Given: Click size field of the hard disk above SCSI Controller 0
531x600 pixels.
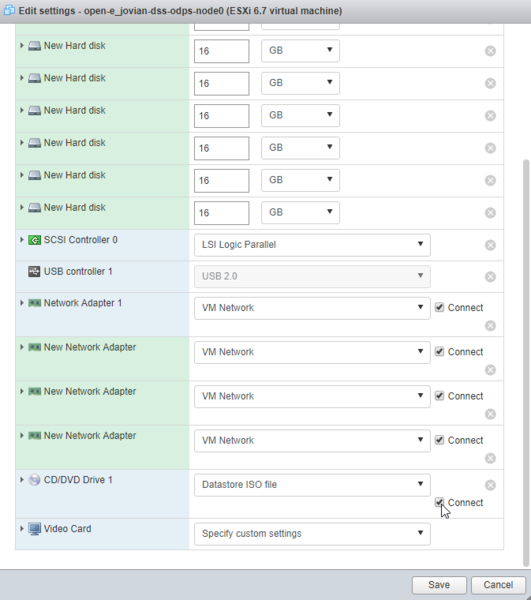Looking at the screenshot, I should click(x=222, y=213).
